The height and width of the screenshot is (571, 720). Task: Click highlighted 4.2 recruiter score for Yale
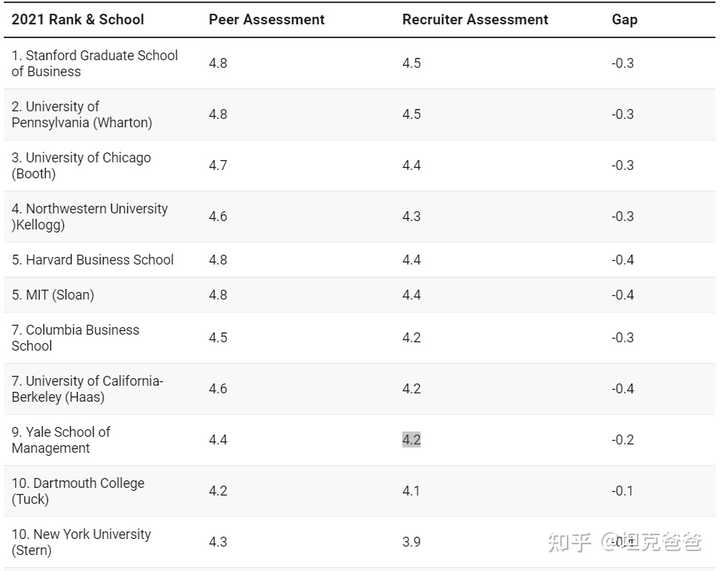[411, 440]
